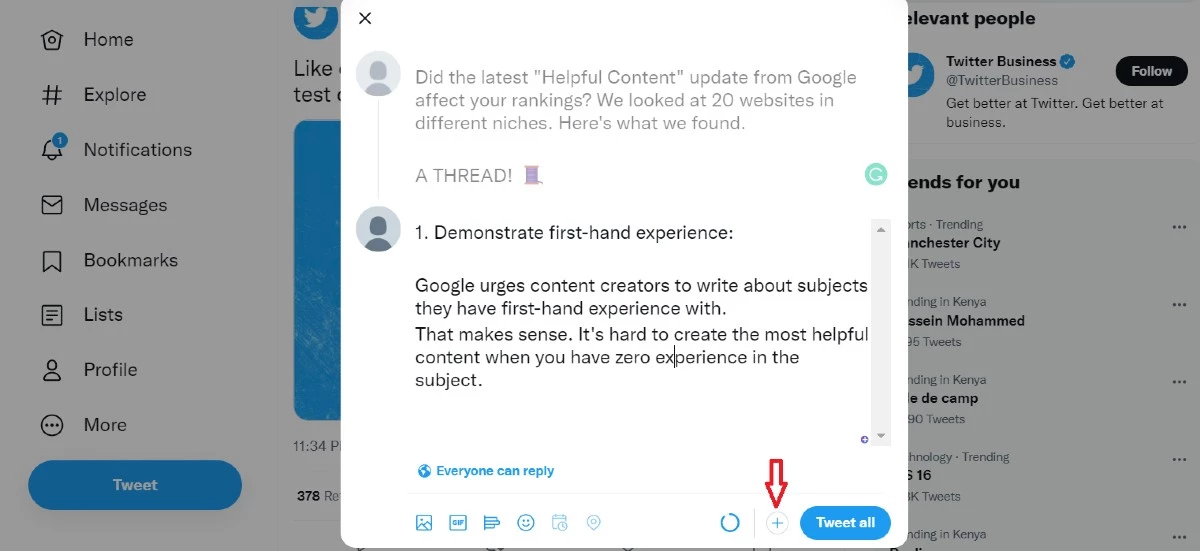
Task: Close the compose dialog
Action: [365, 18]
